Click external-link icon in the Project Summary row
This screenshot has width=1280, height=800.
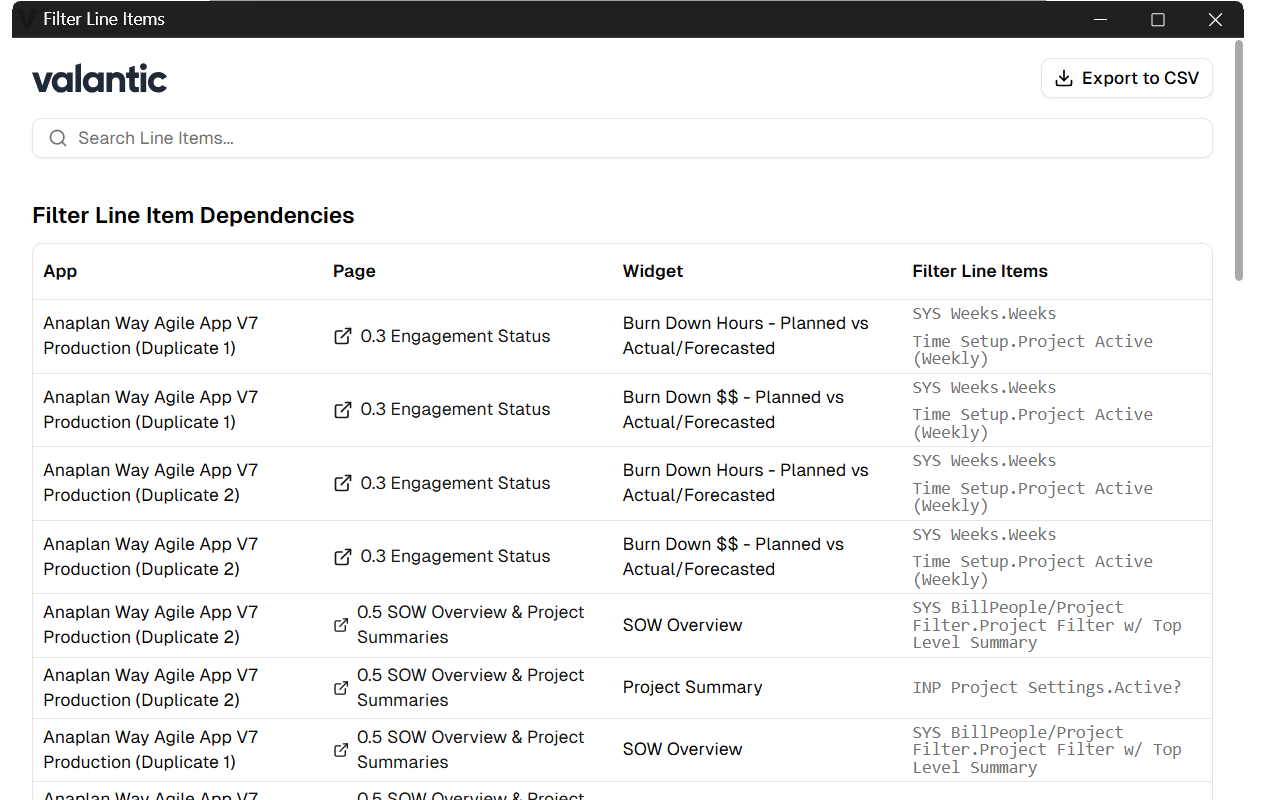point(341,688)
